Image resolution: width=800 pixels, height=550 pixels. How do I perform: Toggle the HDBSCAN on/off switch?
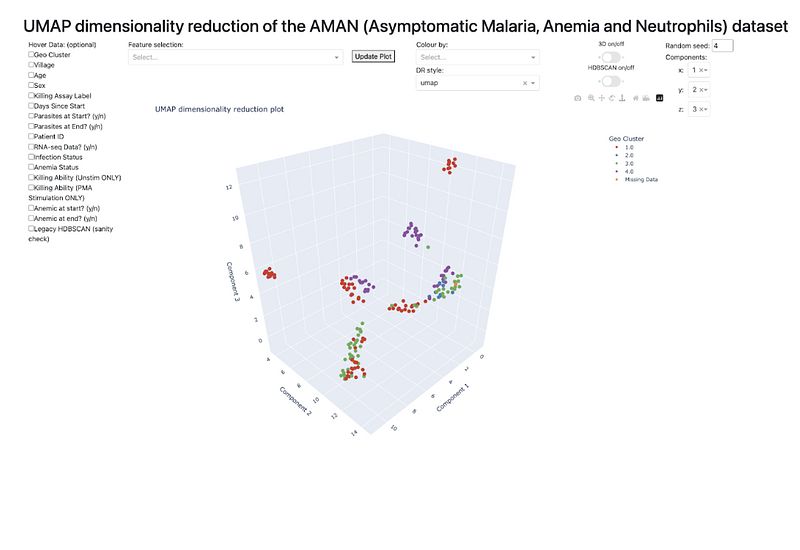(x=610, y=81)
